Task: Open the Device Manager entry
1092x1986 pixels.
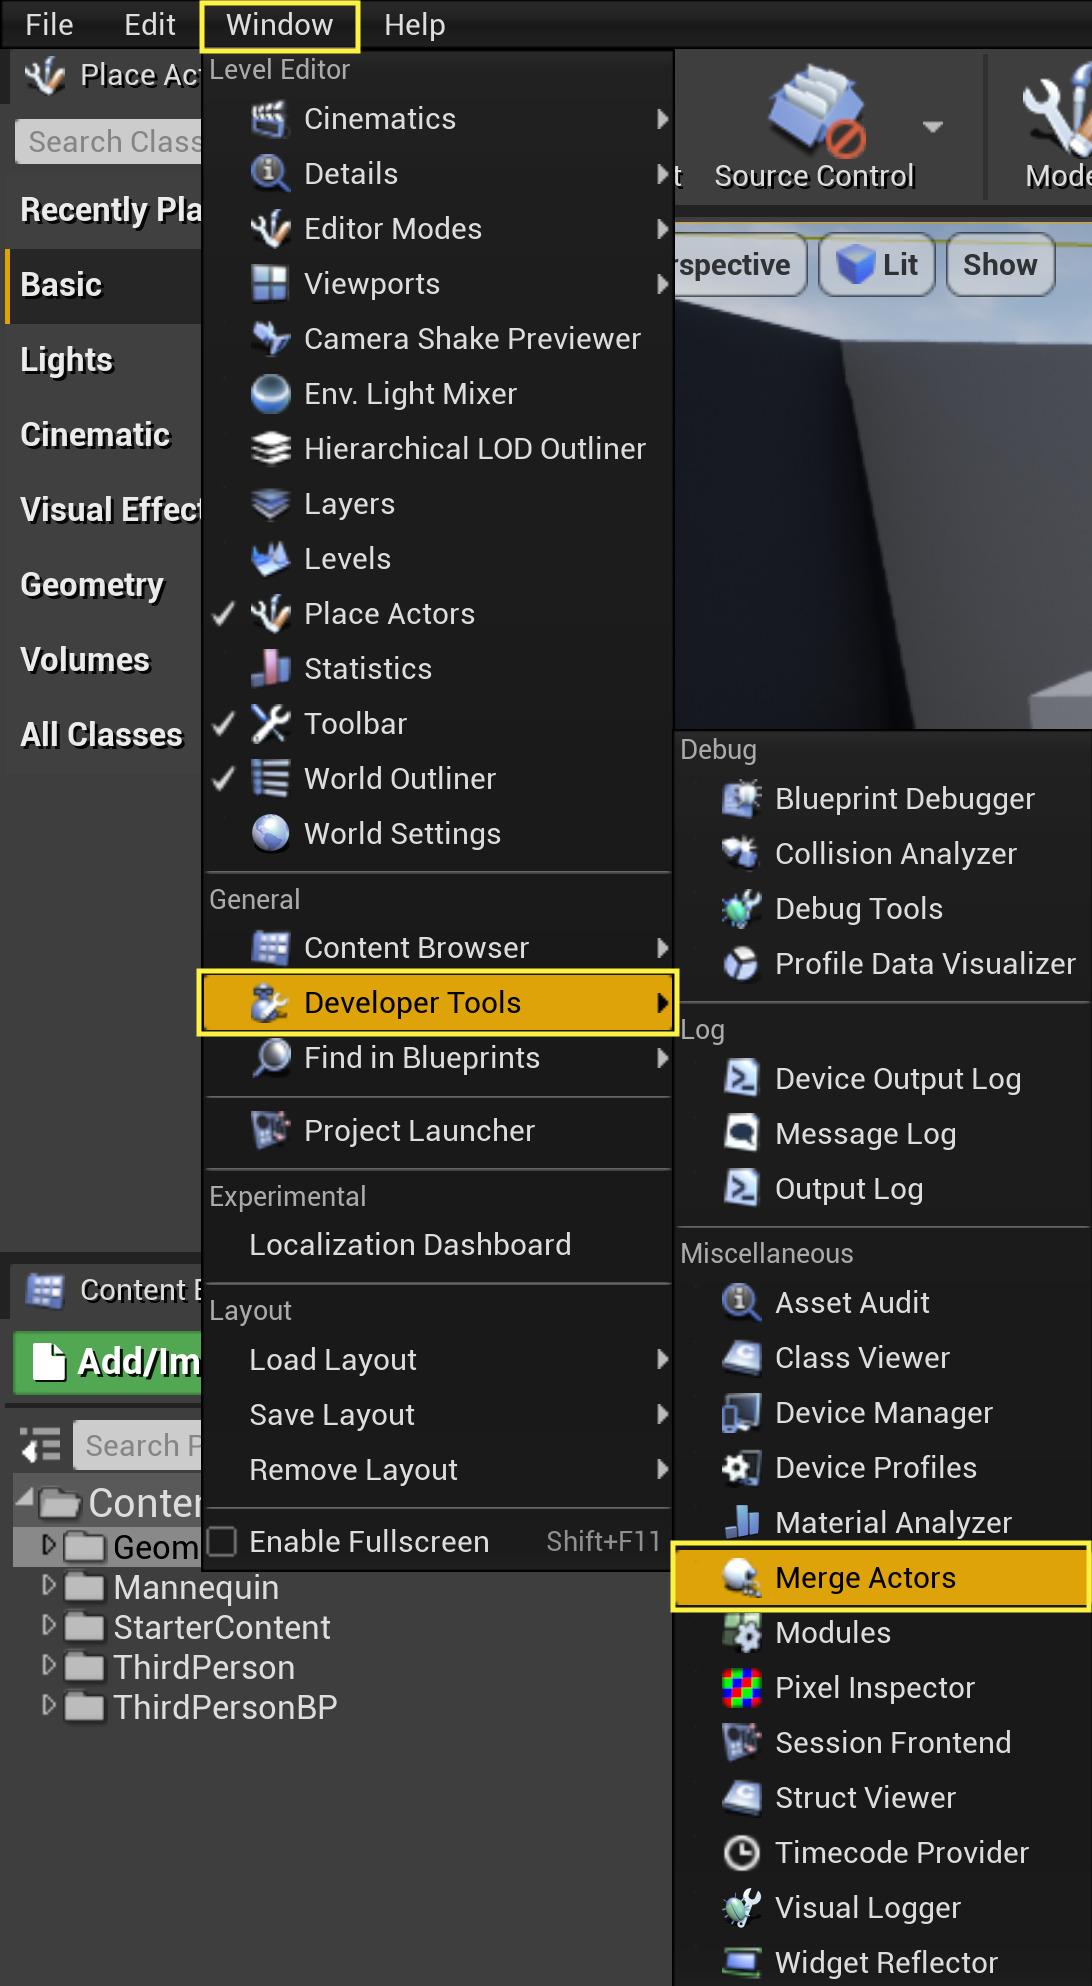Action: coord(881,1413)
